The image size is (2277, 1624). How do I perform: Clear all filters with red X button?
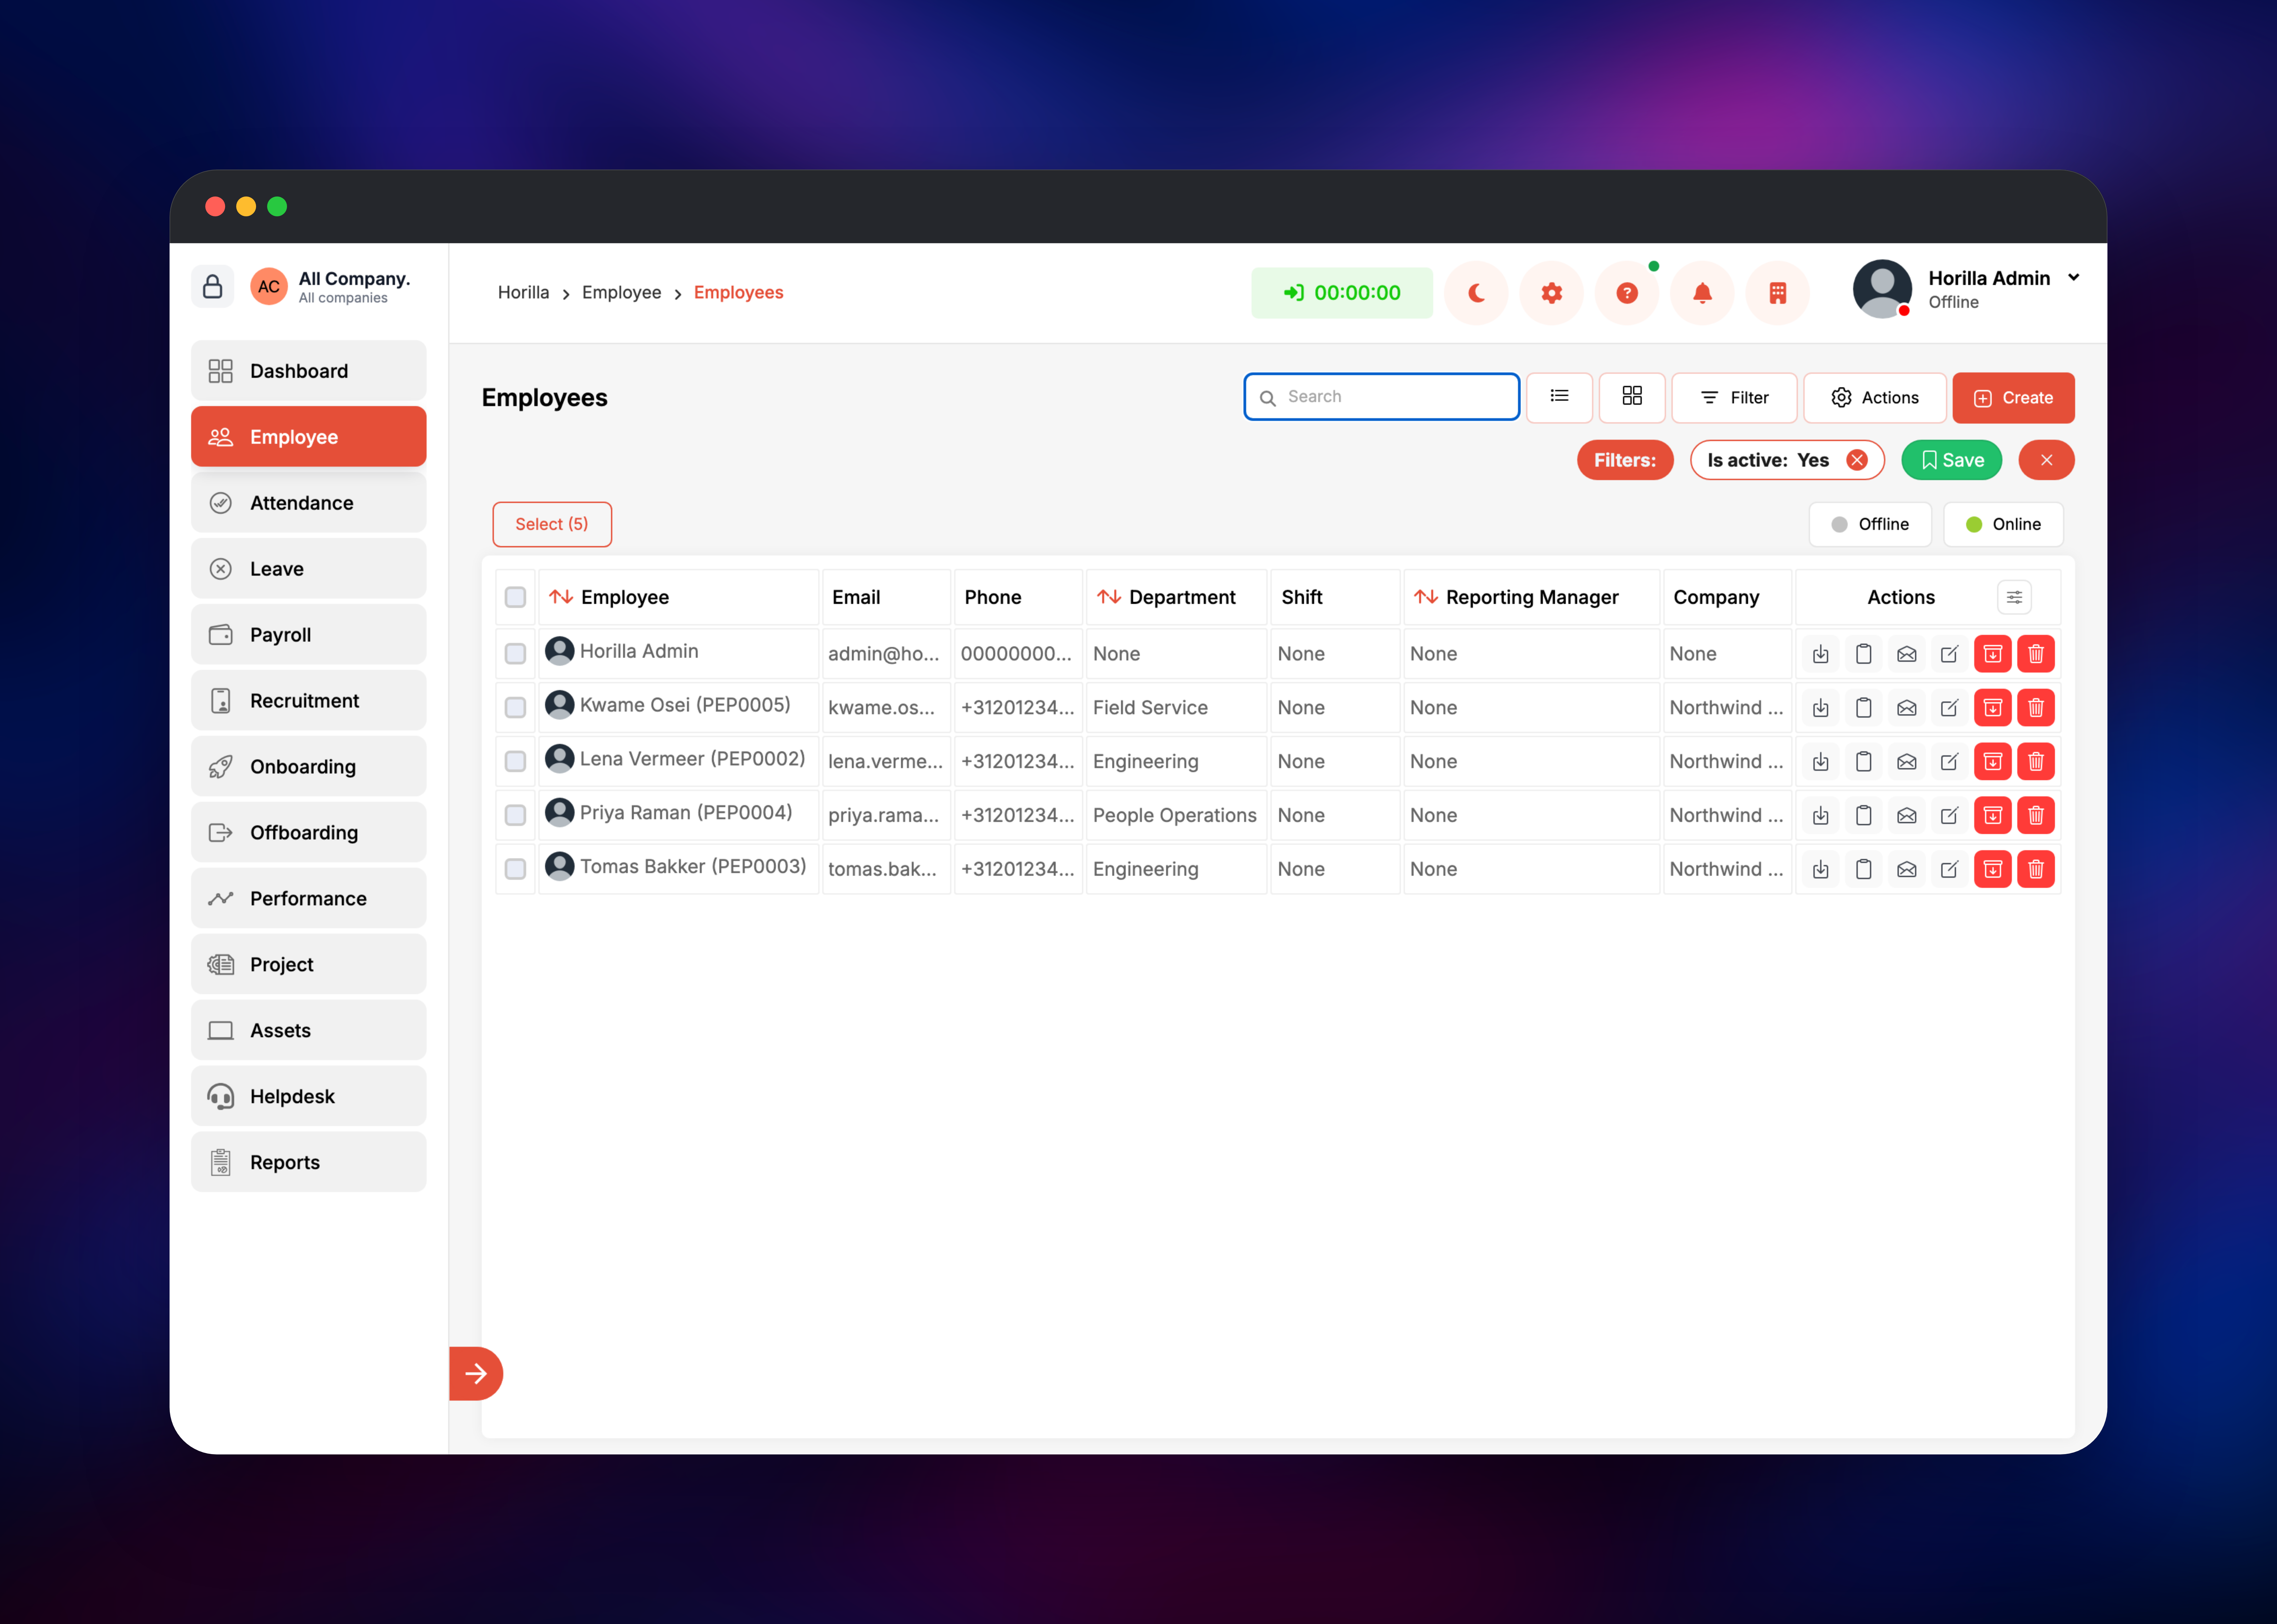pyautogui.click(x=2046, y=460)
